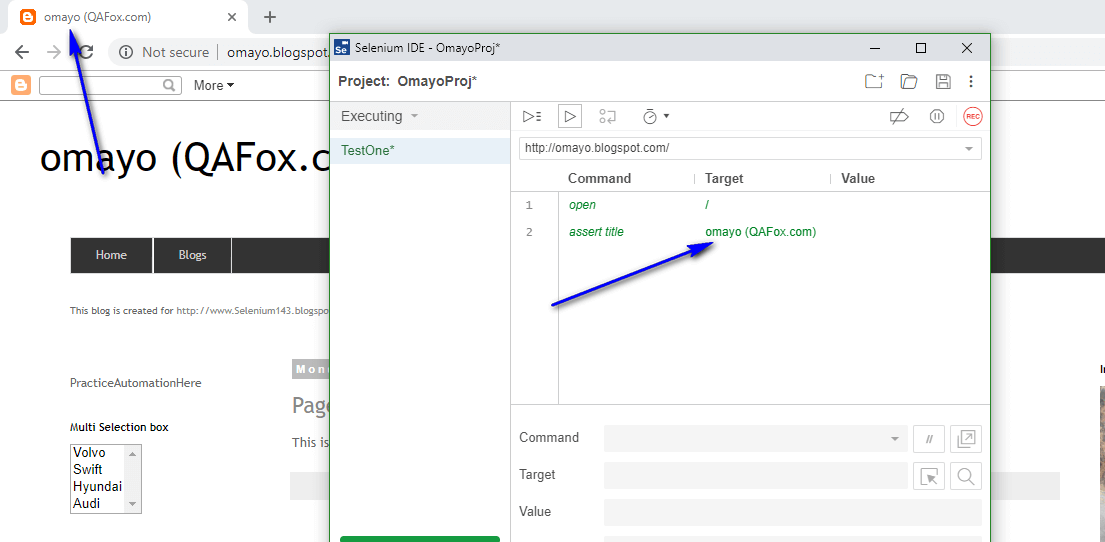Open Selenium143 blogspot link
This screenshot has height=542, width=1105.
click(253, 310)
